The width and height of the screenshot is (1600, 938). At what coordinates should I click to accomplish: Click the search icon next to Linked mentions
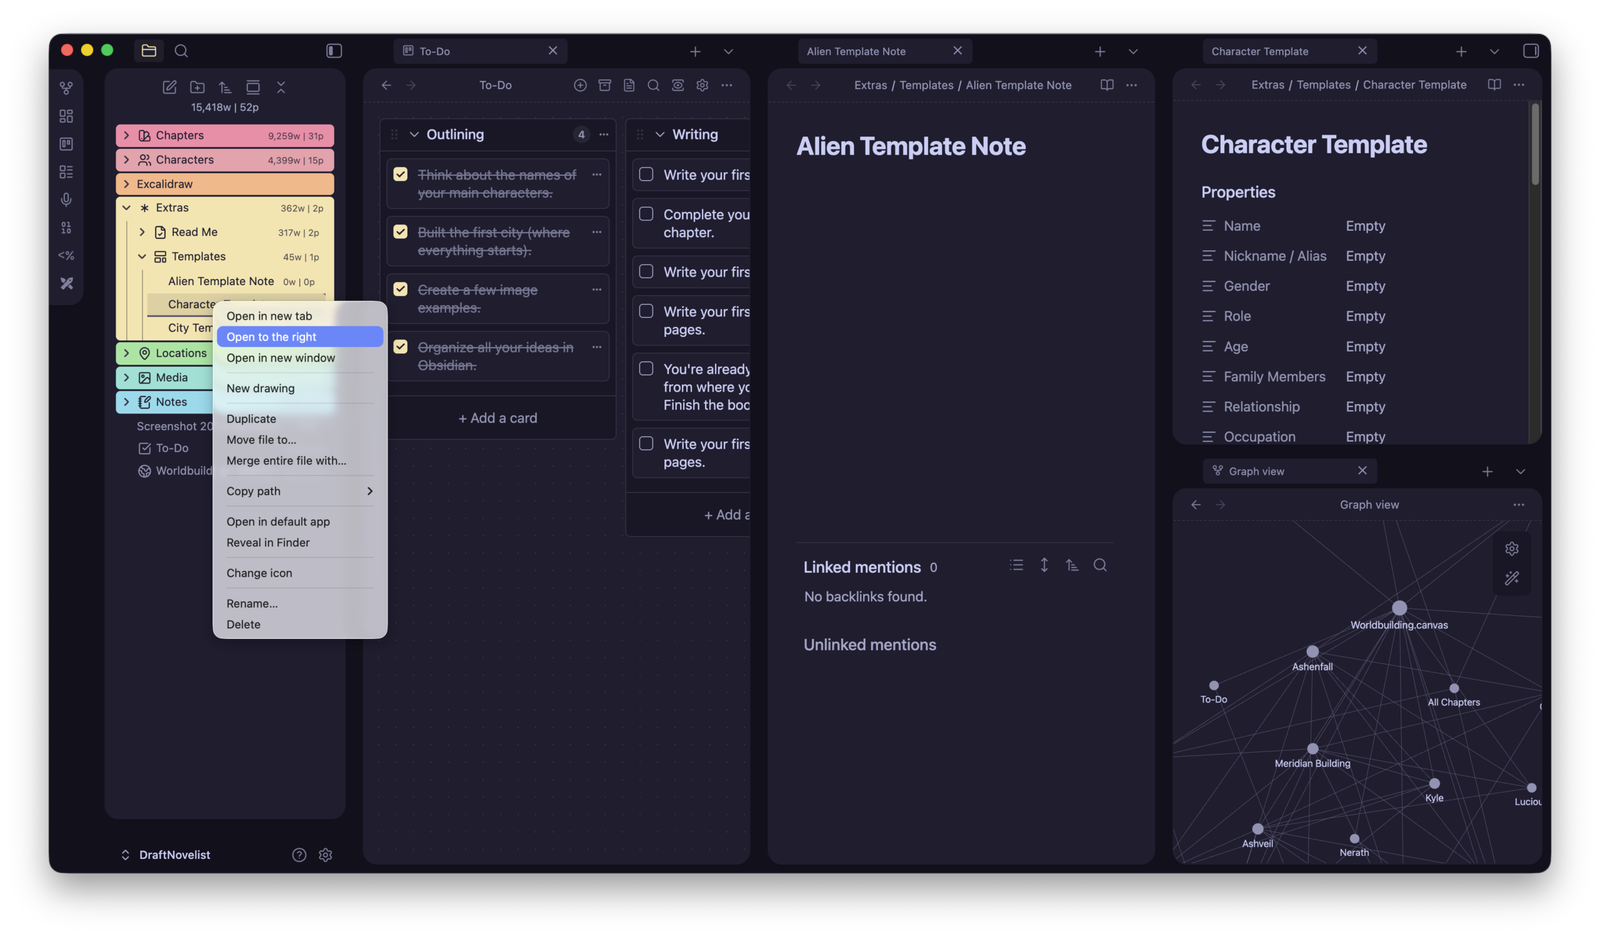[1100, 565]
